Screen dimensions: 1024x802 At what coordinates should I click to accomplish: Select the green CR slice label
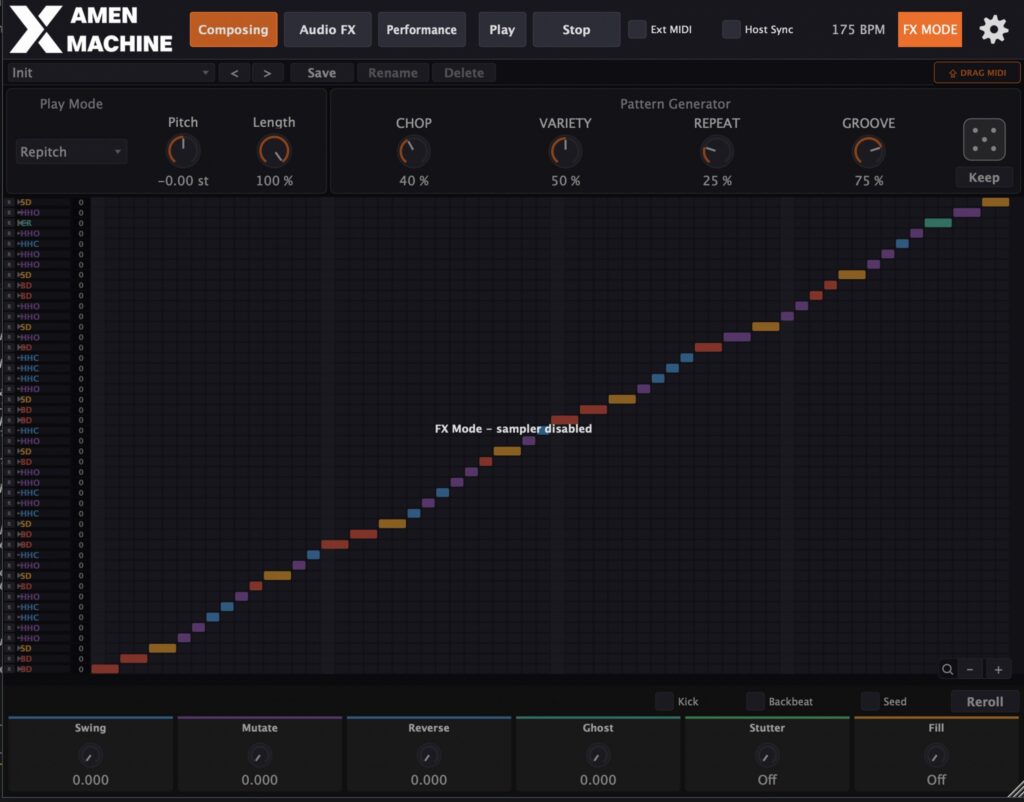tap(24, 223)
